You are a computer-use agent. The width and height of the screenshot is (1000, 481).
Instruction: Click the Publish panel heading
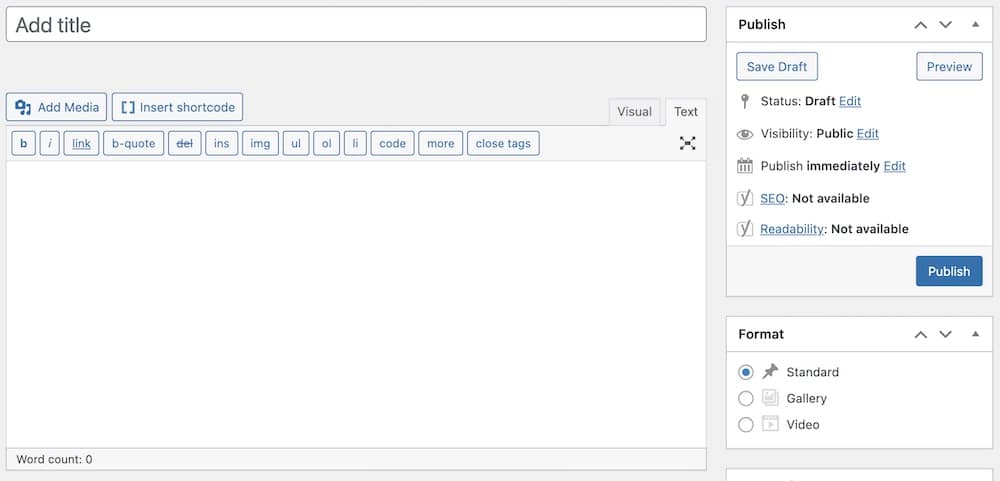[761, 25]
